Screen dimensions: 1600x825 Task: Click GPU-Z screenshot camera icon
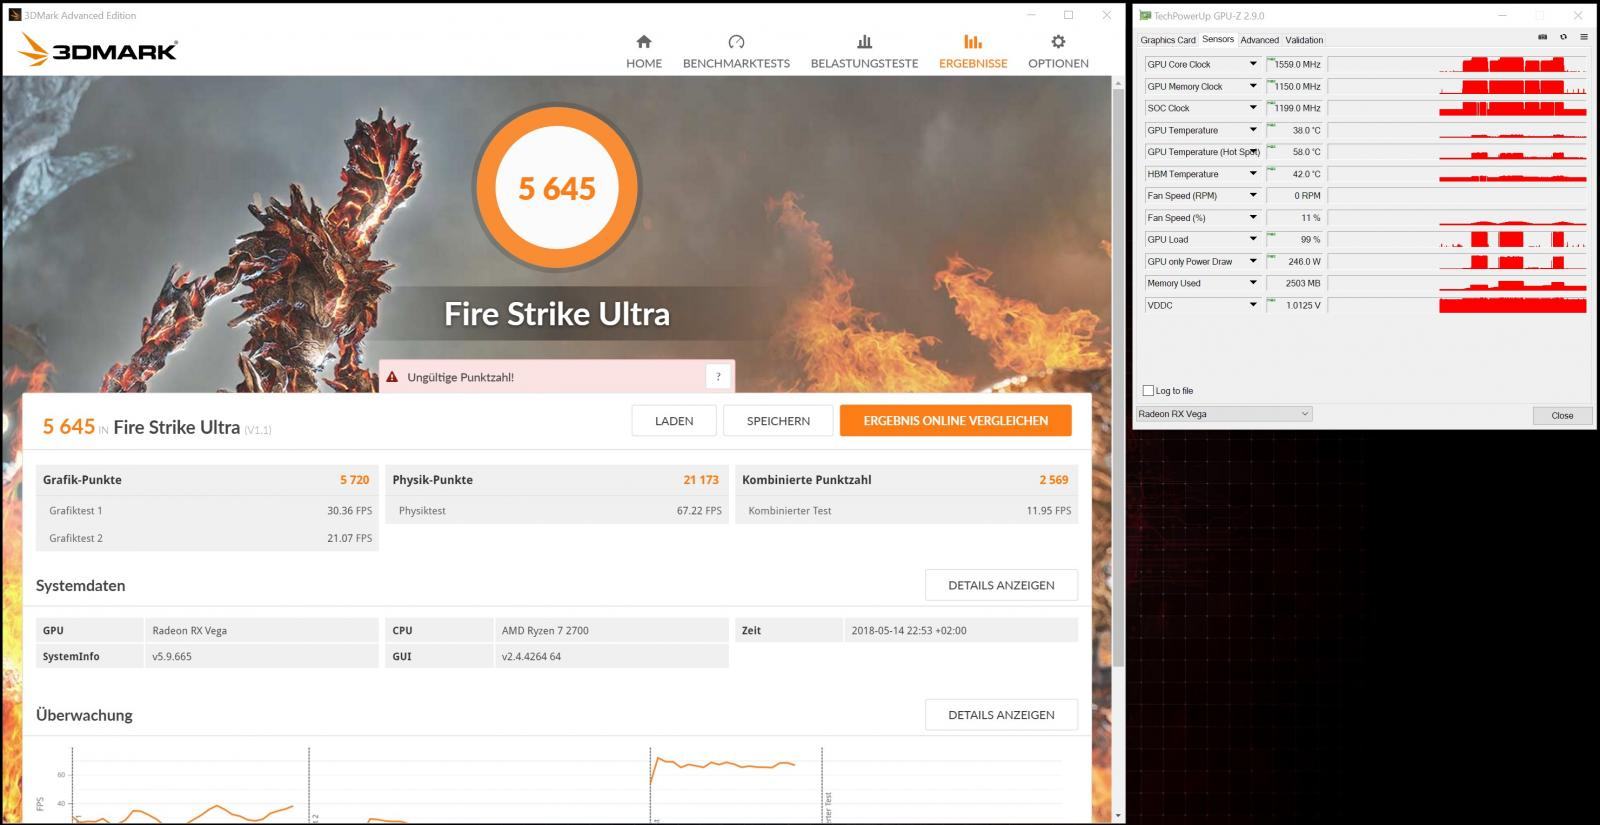point(1542,37)
